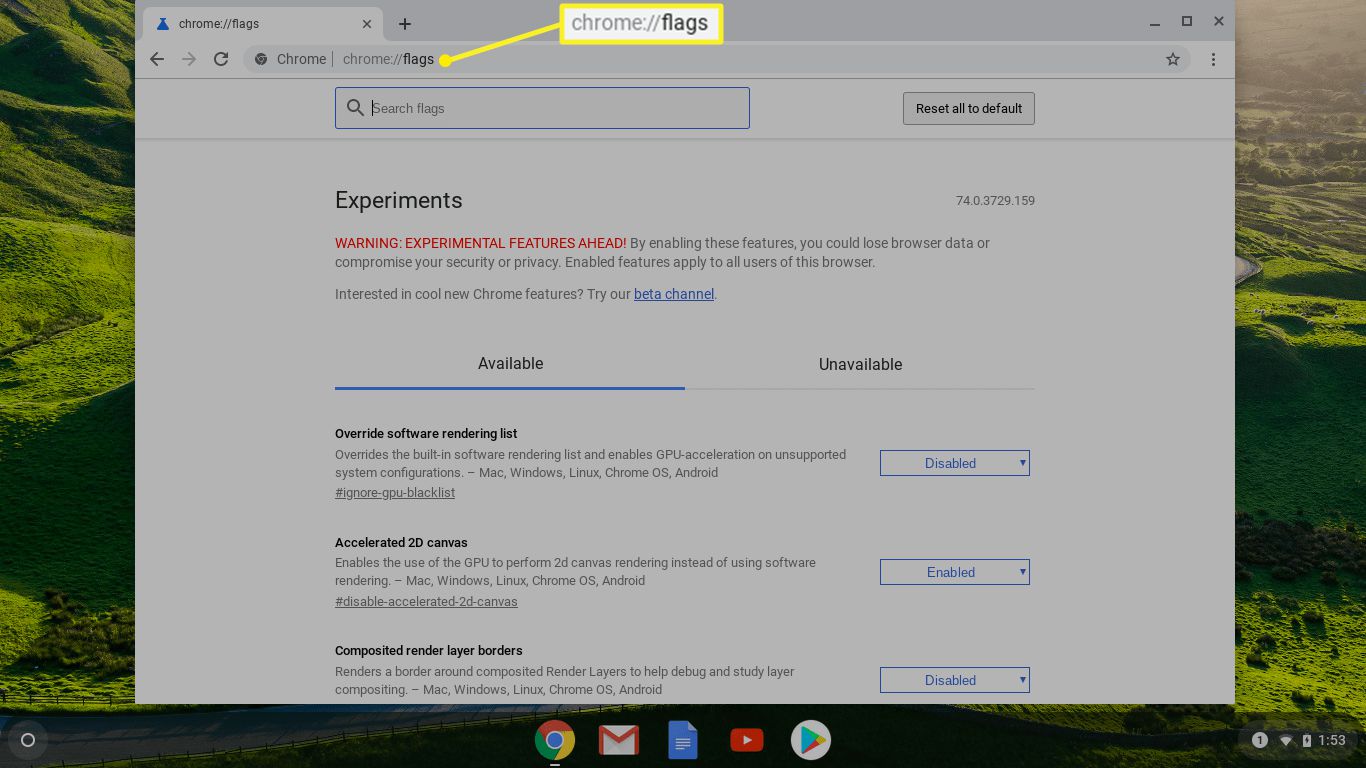The height and width of the screenshot is (768, 1366).
Task: Click Override software rendering list title
Action: click(x=426, y=434)
